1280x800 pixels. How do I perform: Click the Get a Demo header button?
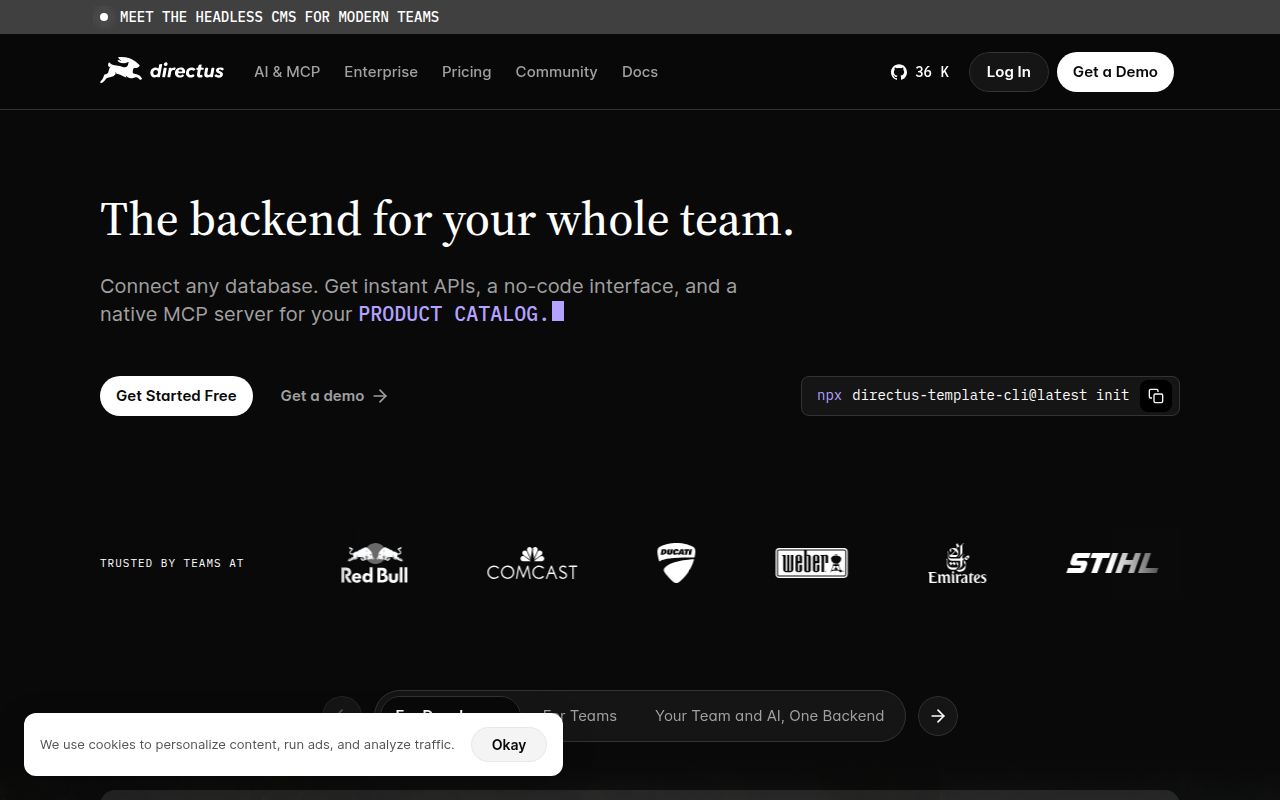pyautogui.click(x=1115, y=72)
